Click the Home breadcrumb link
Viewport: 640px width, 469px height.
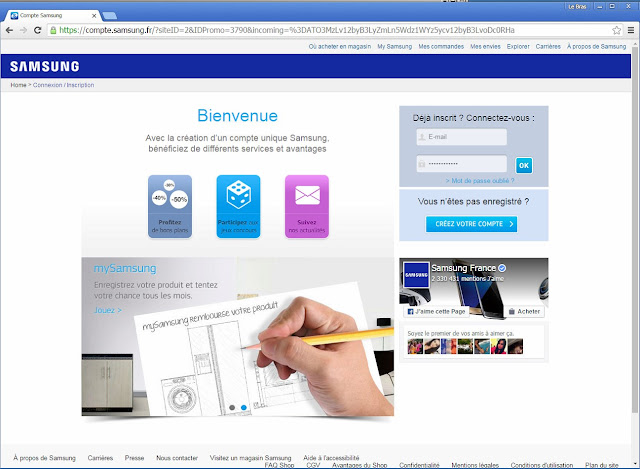click(18, 85)
